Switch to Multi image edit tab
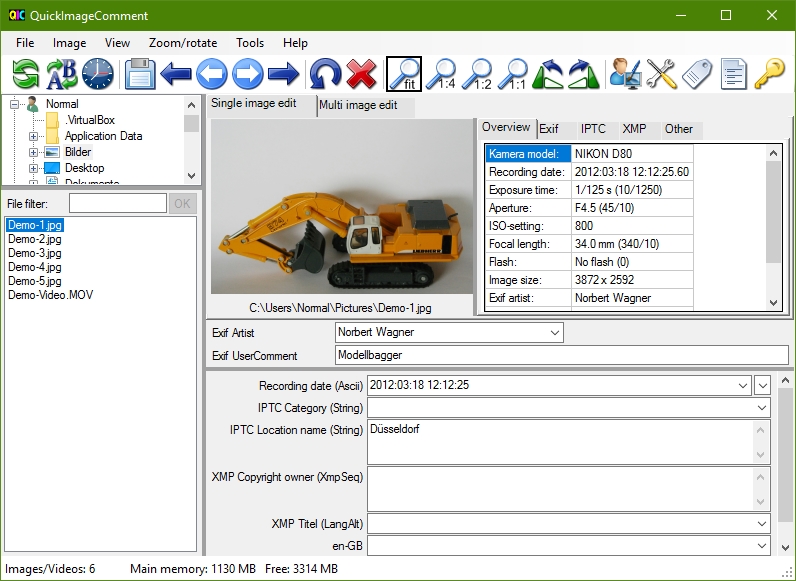The width and height of the screenshot is (796, 581). pyautogui.click(x=366, y=106)
